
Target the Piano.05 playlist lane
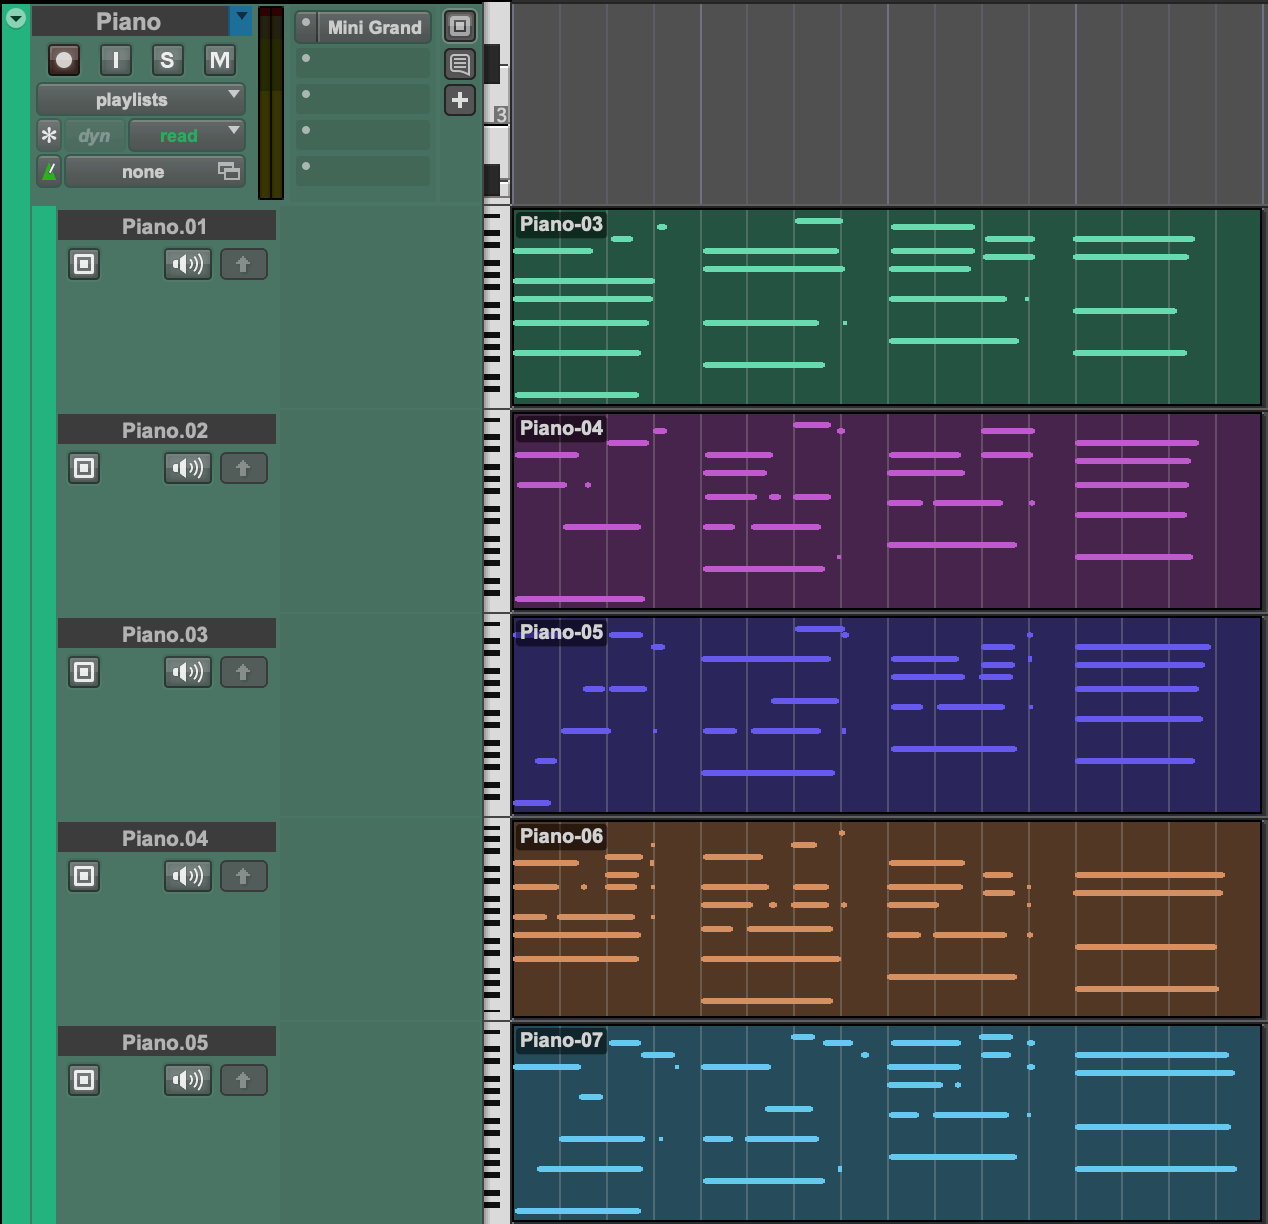pyautogui.click(x=84, y=1080)
